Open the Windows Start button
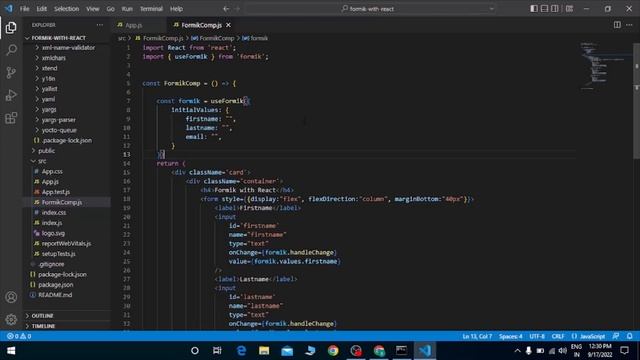This screenshot has height=360, width=640. [11, 351]
